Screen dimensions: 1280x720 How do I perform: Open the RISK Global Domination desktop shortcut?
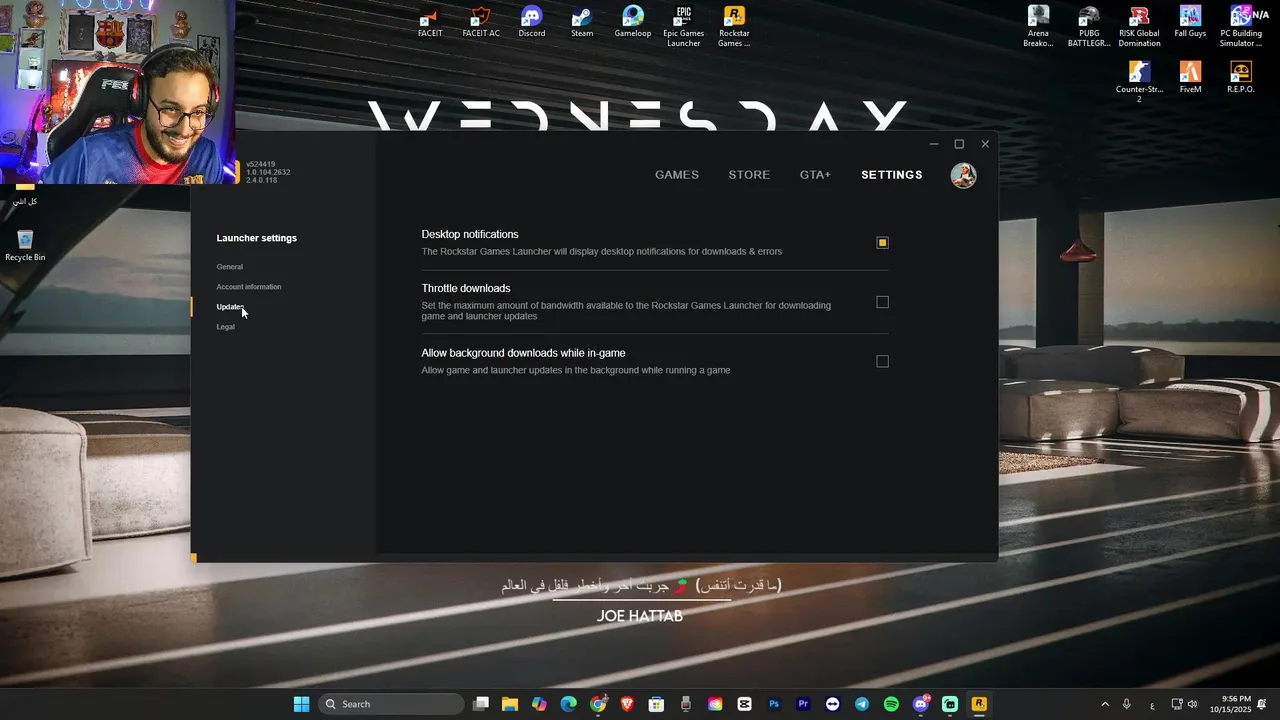[1139, 27]
